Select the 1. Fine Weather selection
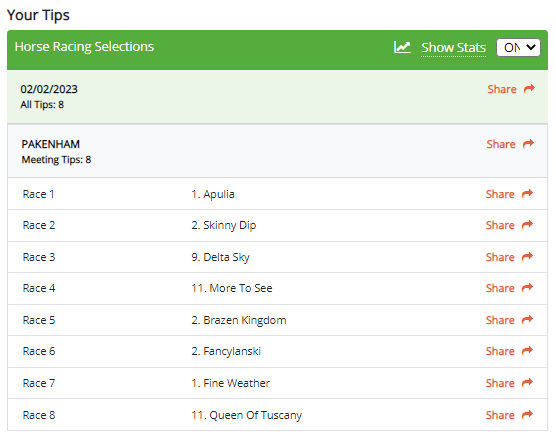 (230, 383)
